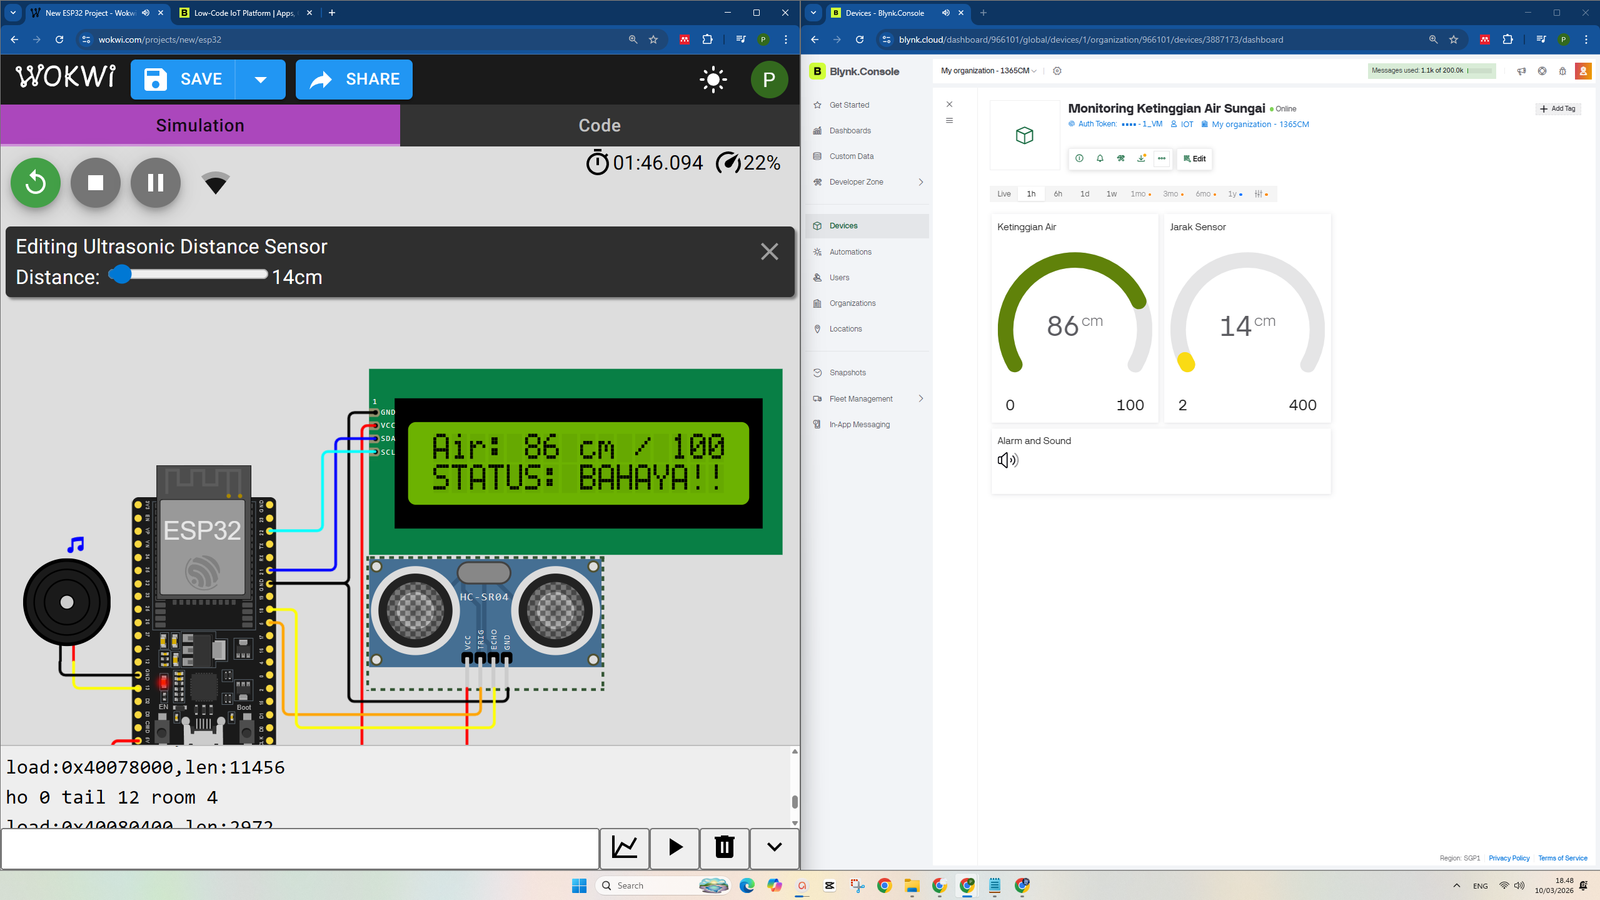
Task: Select the ESP32 board
Action: coord(203,605)
